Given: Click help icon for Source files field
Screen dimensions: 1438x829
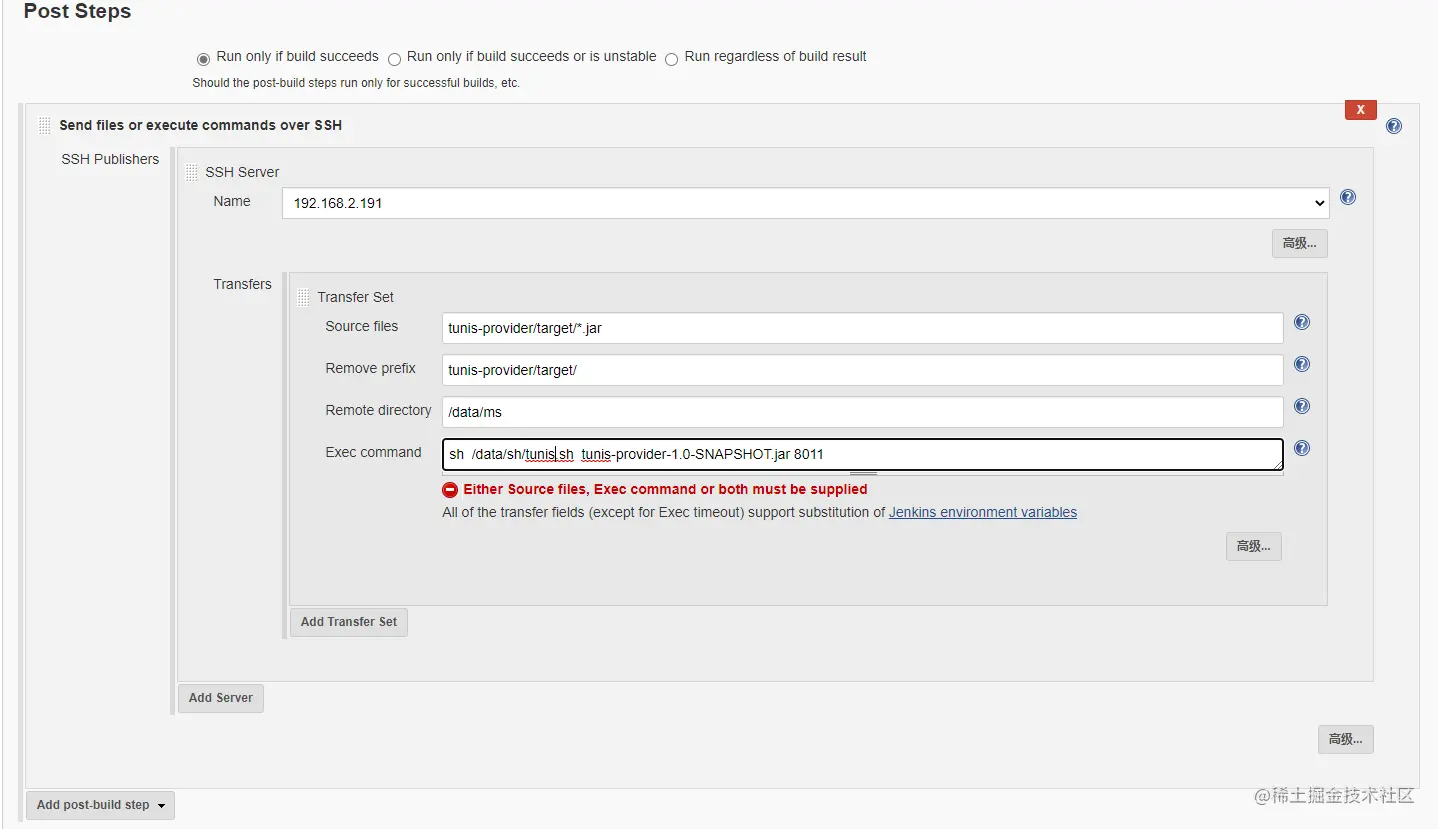Looking at the screenshot, I should coord(1302,322).
